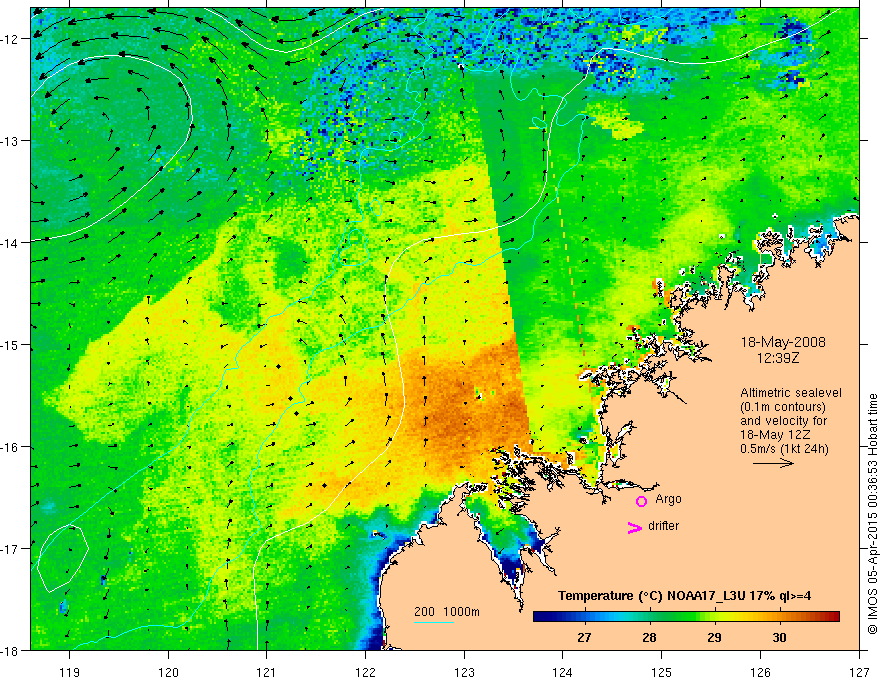Click the magenta drifter arrow legend marker

point(634,527)
